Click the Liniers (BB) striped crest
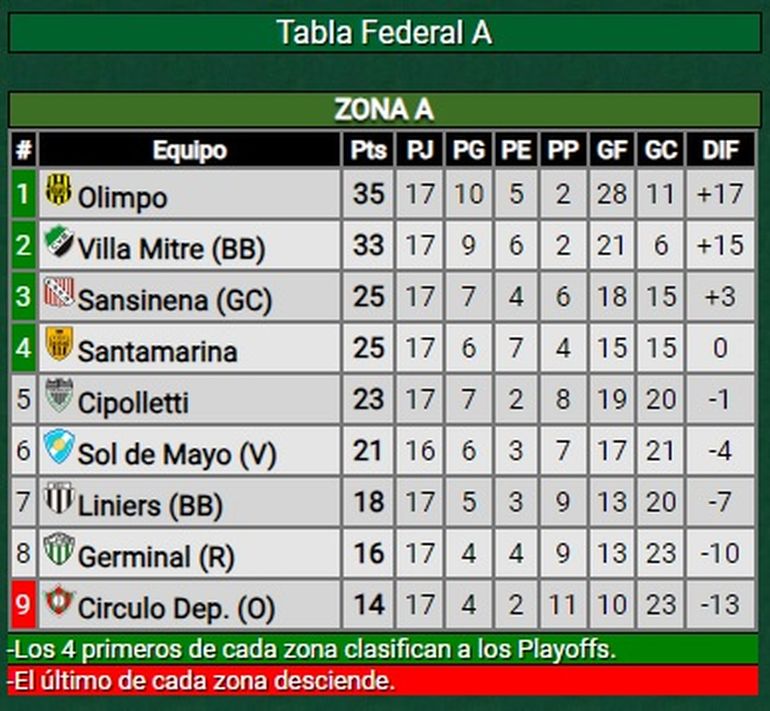770x711 pixels. [58, 500]
